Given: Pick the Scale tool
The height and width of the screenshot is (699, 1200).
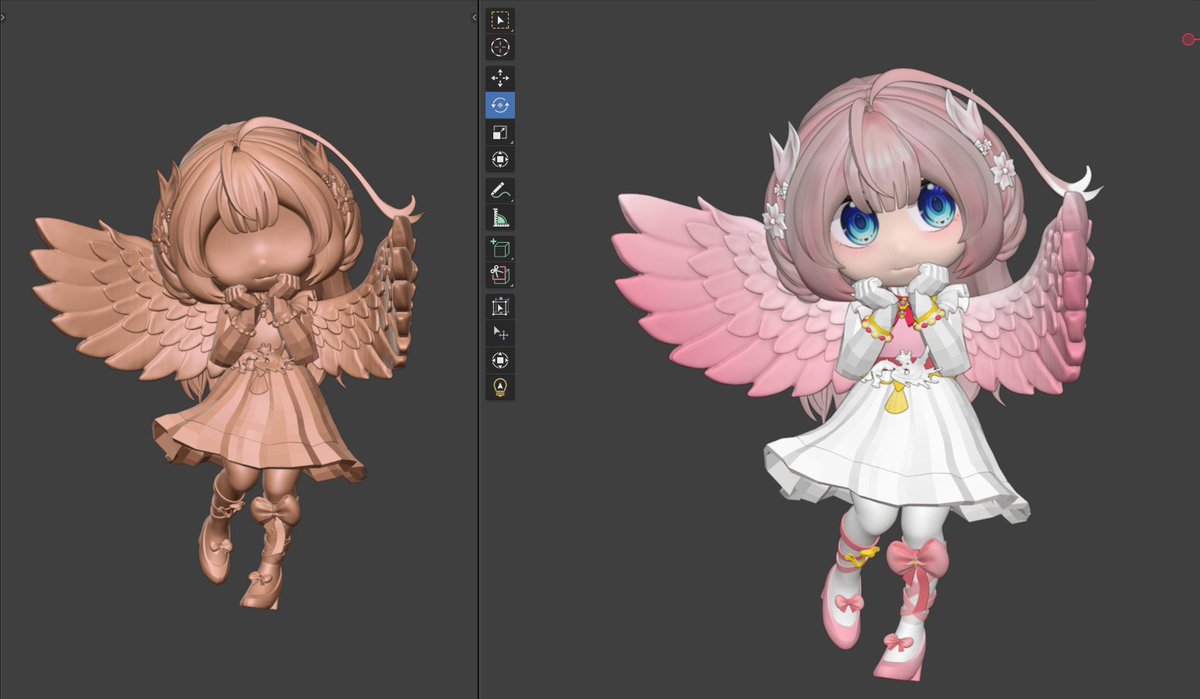Looking at the screenshot, I should (500, 132).
